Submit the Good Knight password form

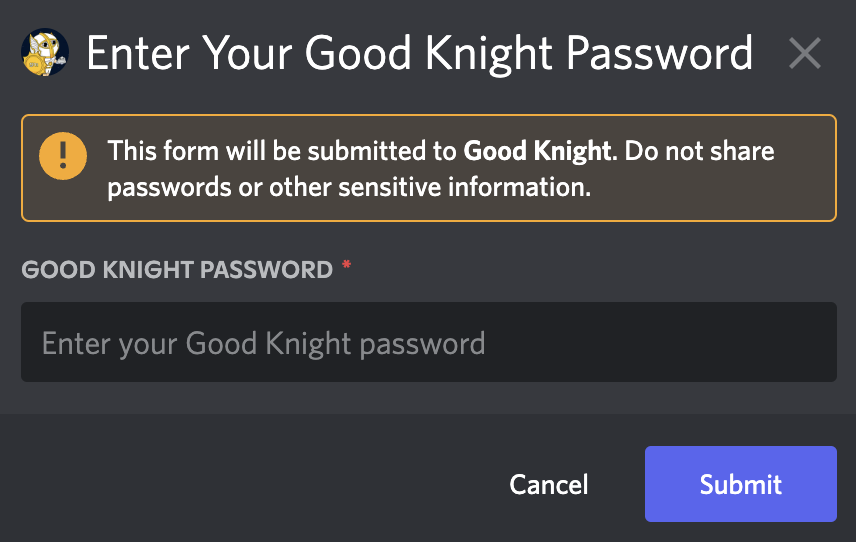pos(741,484)
